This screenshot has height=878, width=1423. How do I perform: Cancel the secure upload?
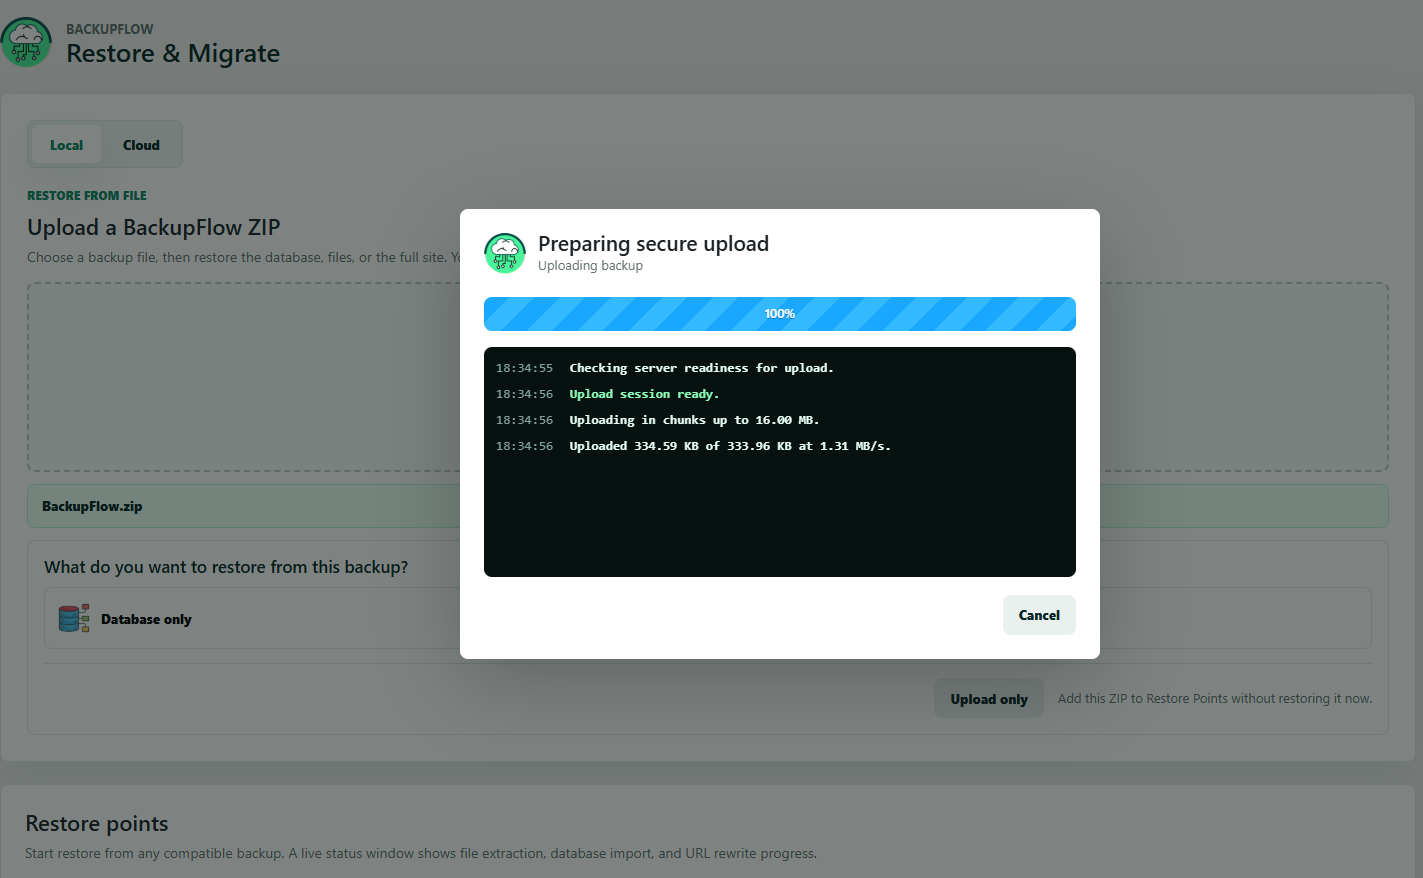tap(1039, 615)
